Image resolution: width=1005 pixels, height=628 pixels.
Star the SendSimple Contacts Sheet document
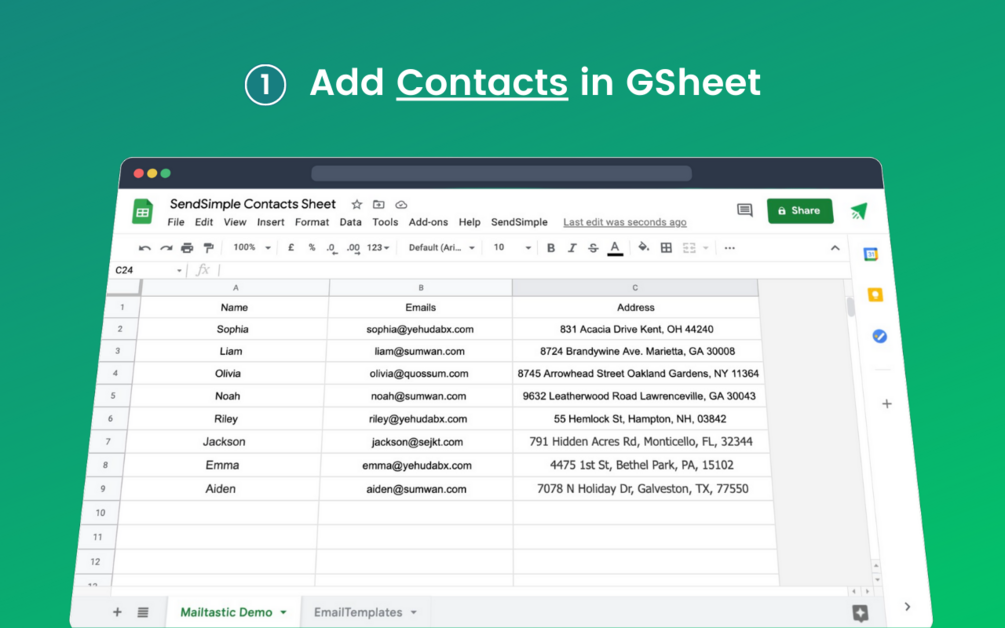coord(356,204)
